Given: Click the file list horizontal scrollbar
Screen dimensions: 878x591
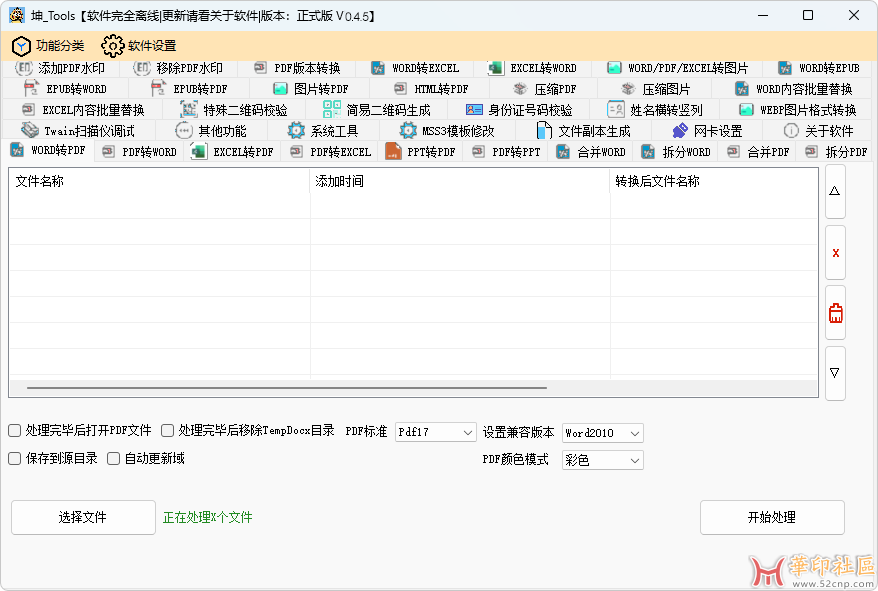Looking at the screenshot, I should pyautogui.click(x=287, y=388).
